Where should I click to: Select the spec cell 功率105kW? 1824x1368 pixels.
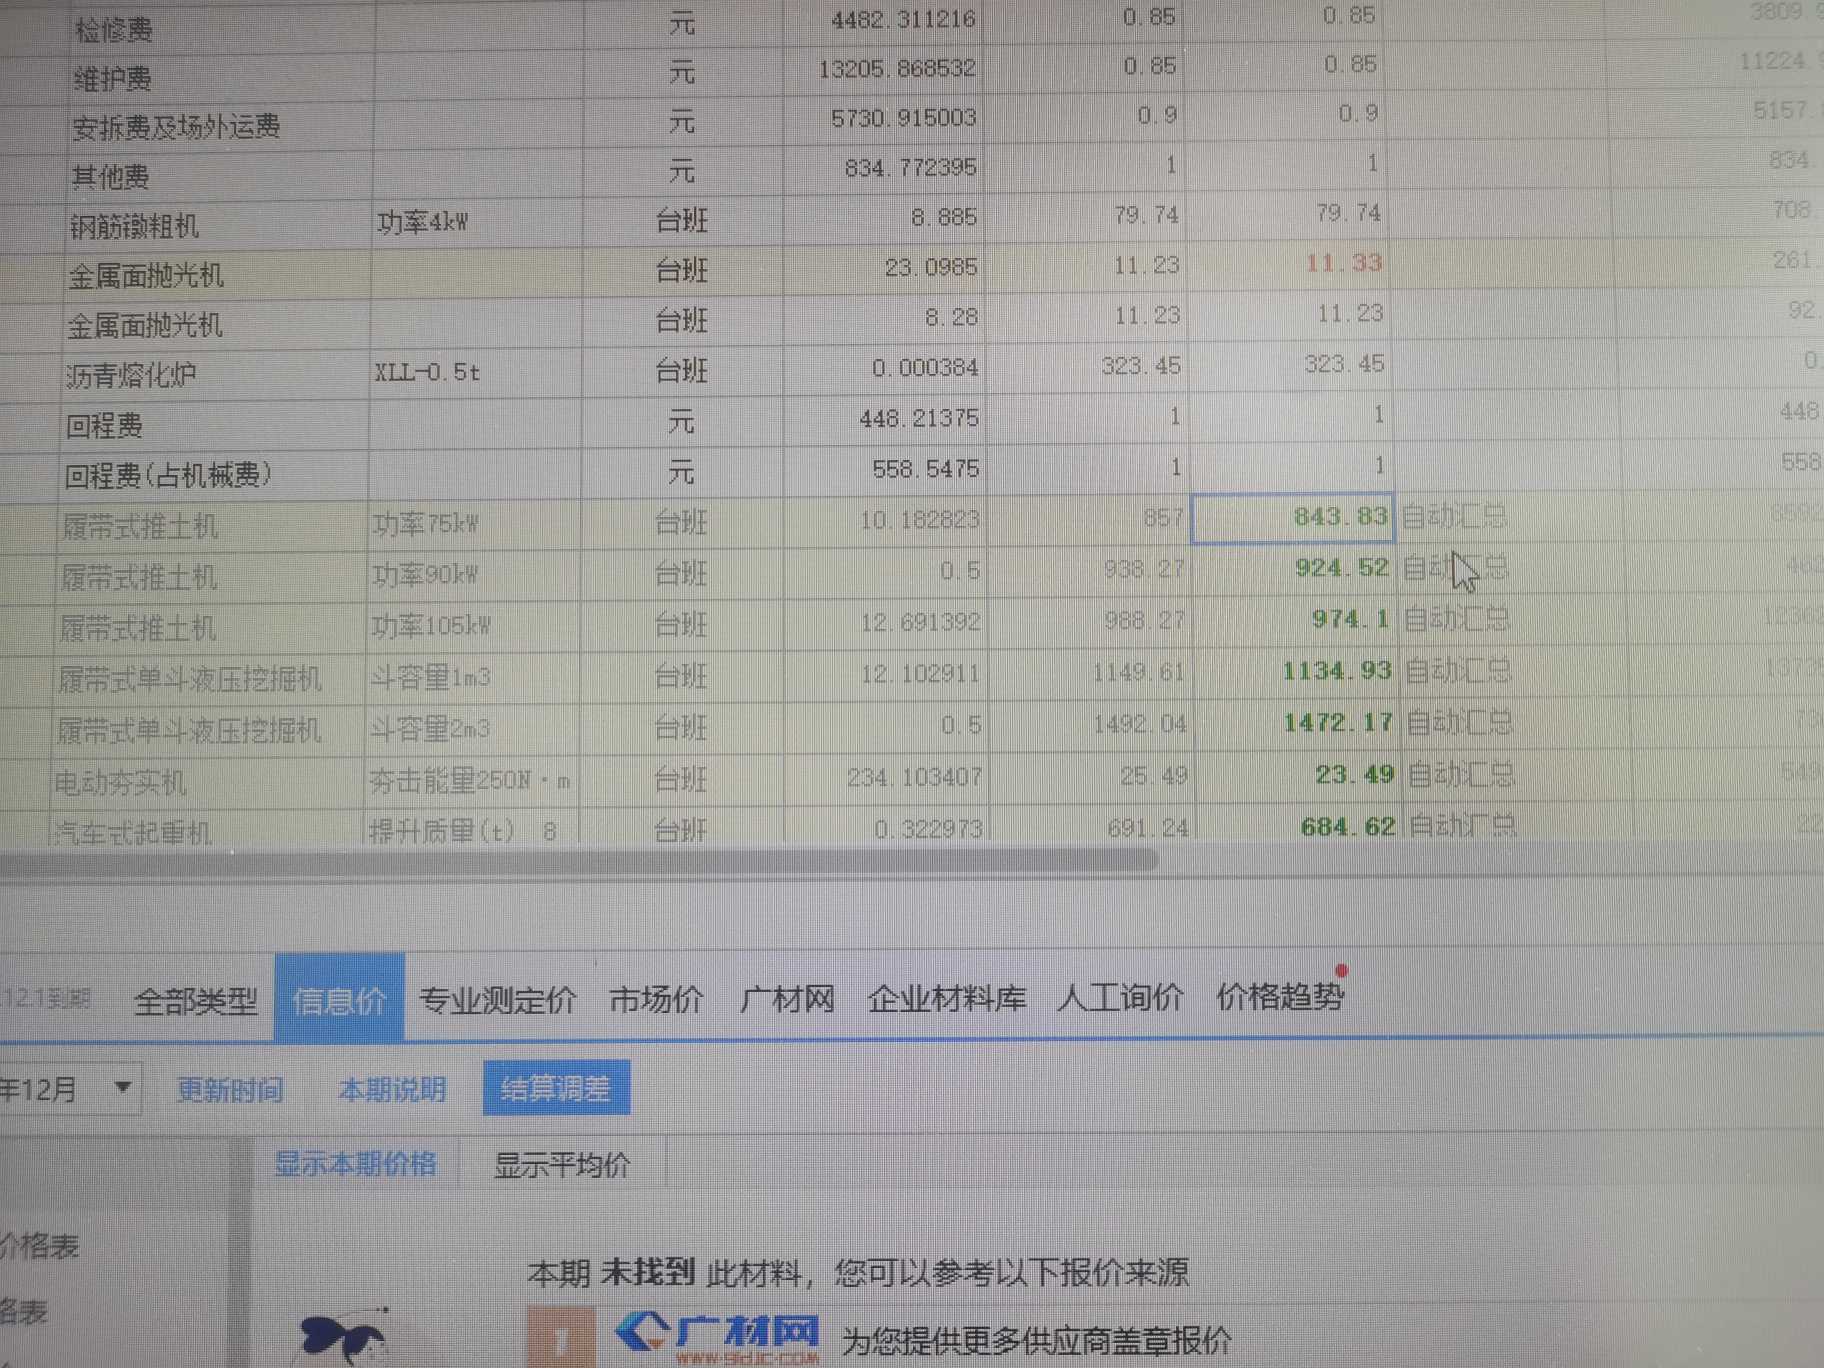click(x=431, y=626)
